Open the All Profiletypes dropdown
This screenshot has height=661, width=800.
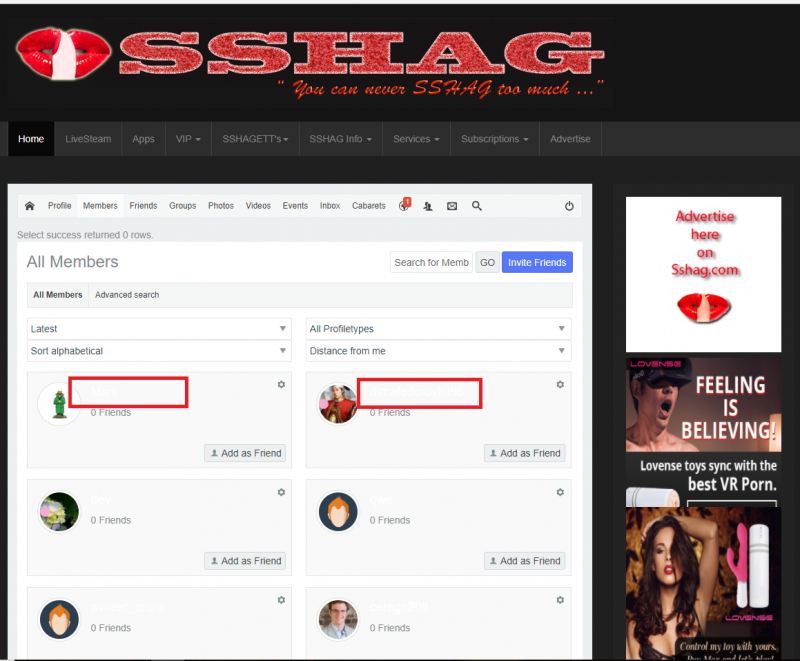pyautogui.click(x=438, y=329)
